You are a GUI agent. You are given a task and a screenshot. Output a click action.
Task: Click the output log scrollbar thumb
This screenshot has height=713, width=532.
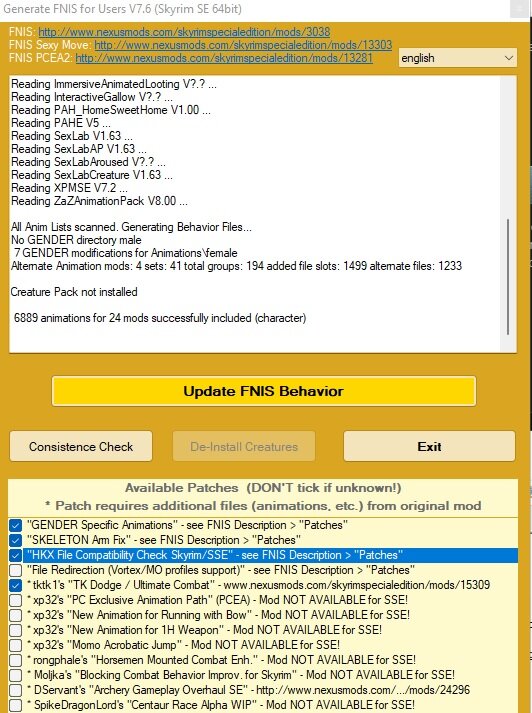pyautogui.click(x=508, y=277)
